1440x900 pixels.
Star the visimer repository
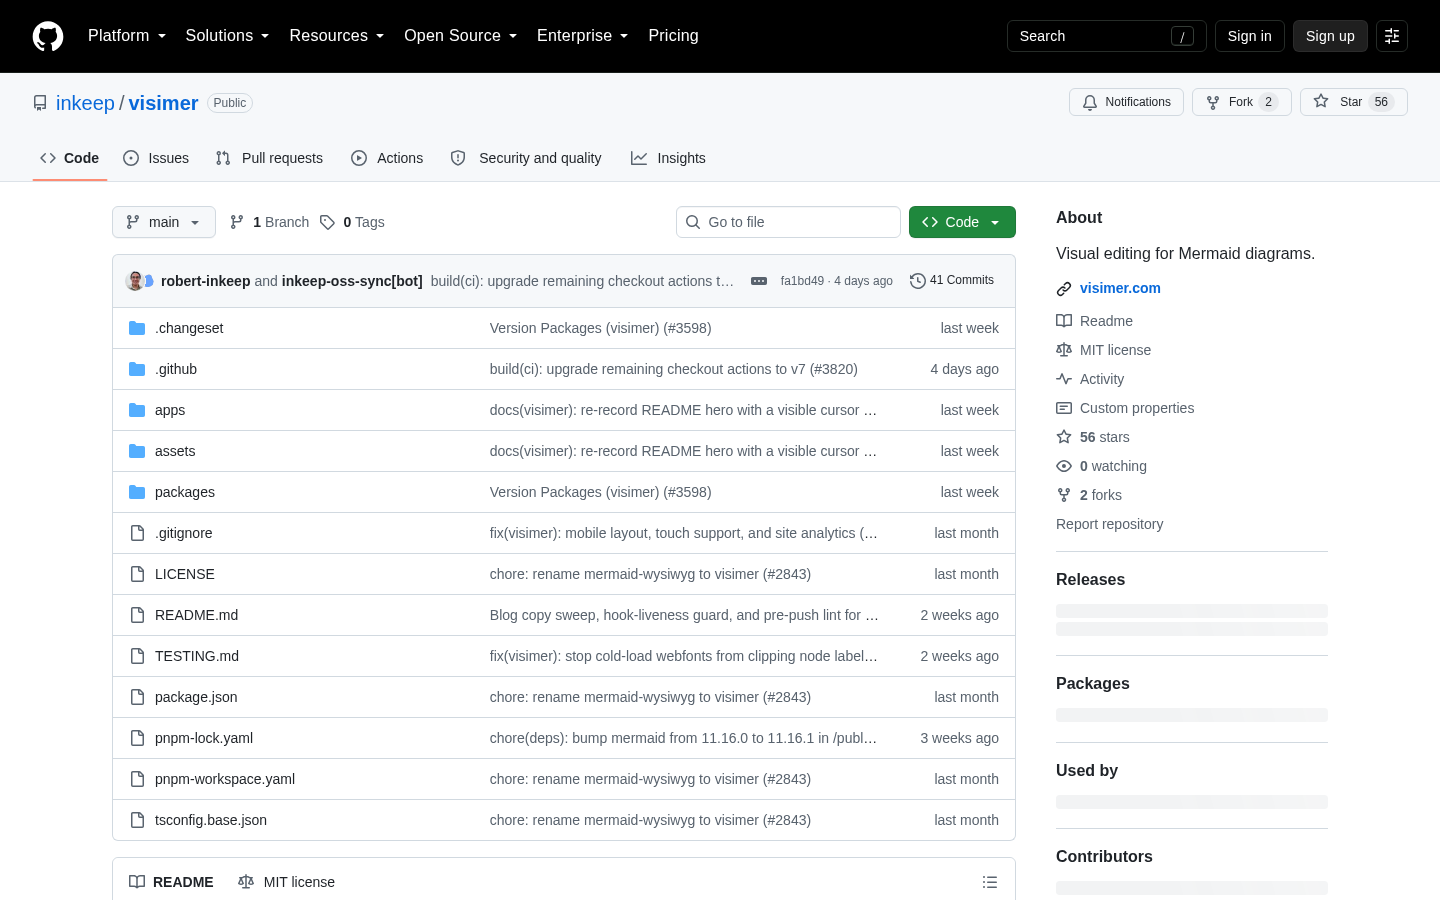point(1354,102)
